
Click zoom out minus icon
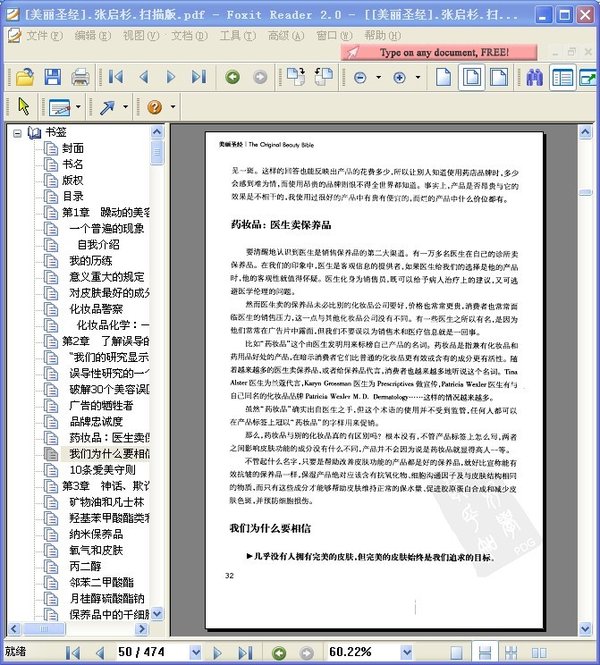tap(360, 78)
